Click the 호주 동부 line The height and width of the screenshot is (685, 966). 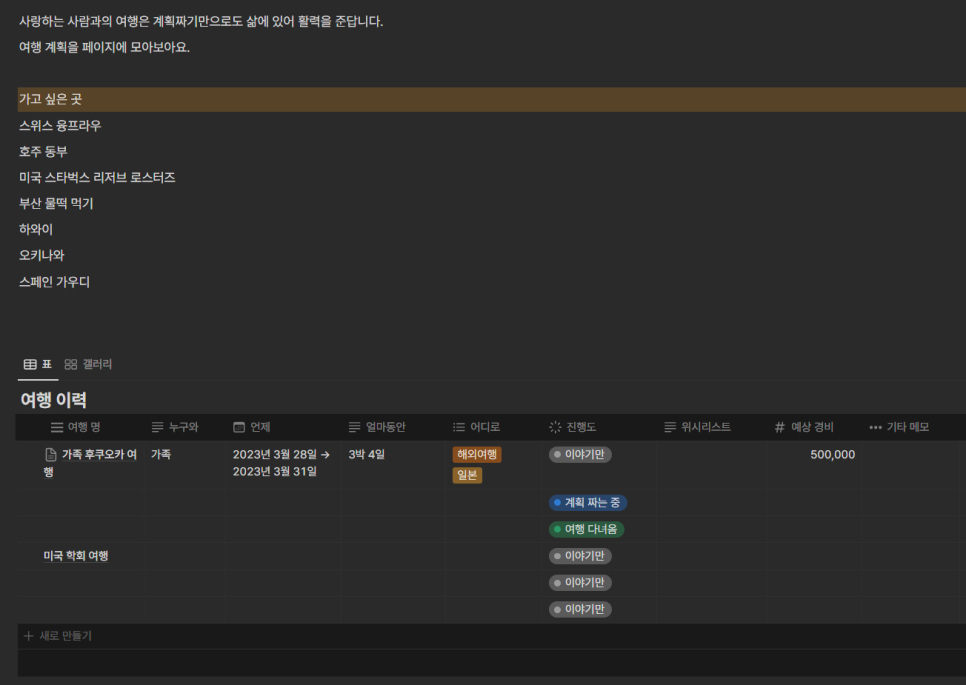43,152
